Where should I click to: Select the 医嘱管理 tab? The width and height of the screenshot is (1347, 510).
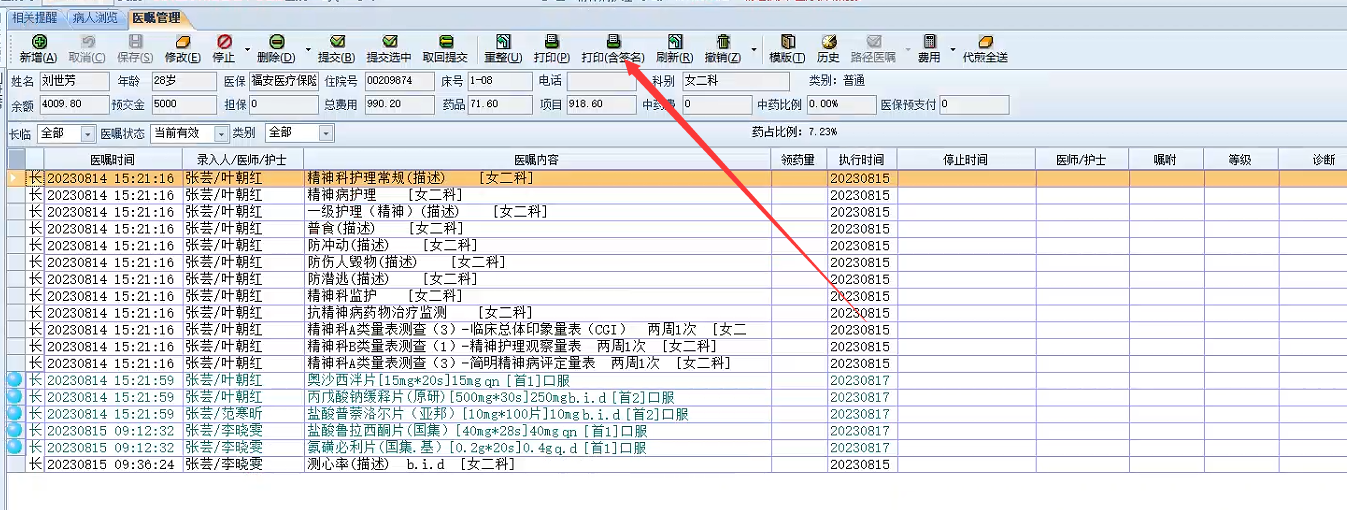coord(159,18)
